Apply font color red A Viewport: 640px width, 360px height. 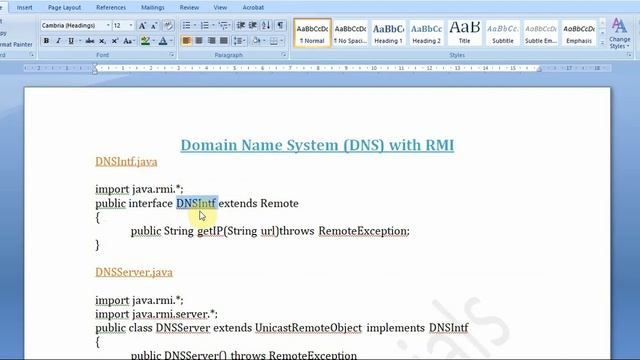[x=163, y=41]
